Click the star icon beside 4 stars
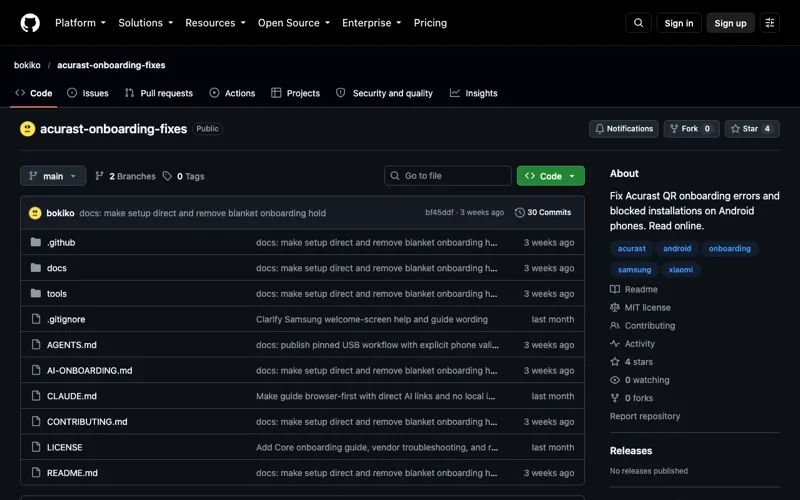The width and height of the screenshot is (800, 500). click(x=615, y=362)
